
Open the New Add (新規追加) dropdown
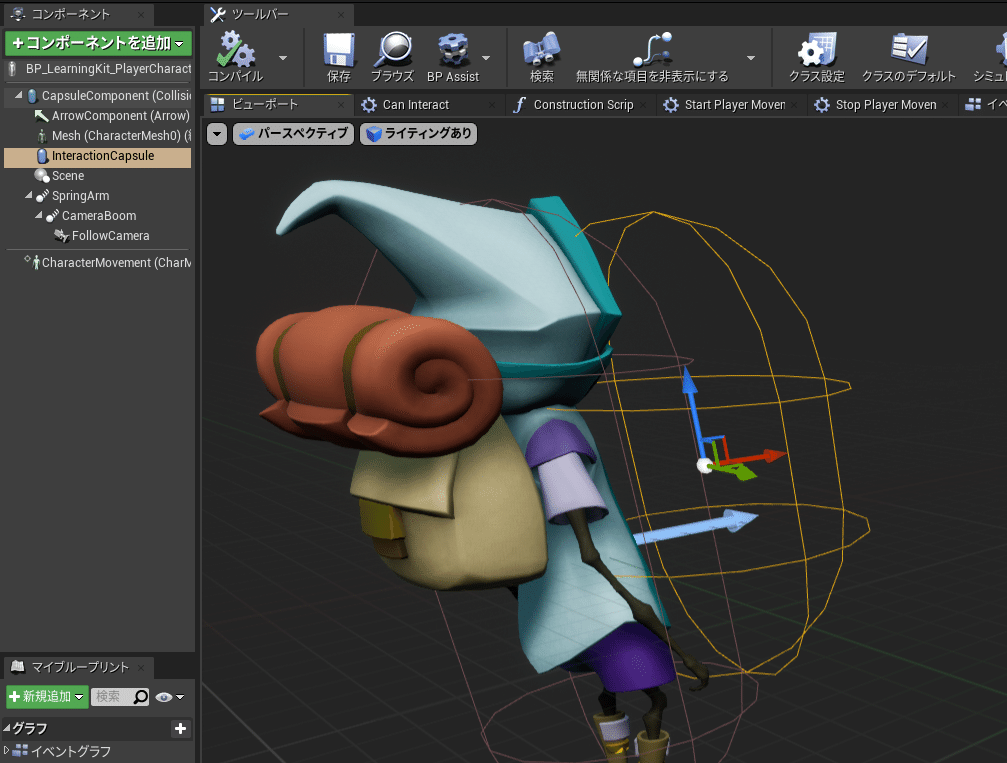click(x=47, y=697)
